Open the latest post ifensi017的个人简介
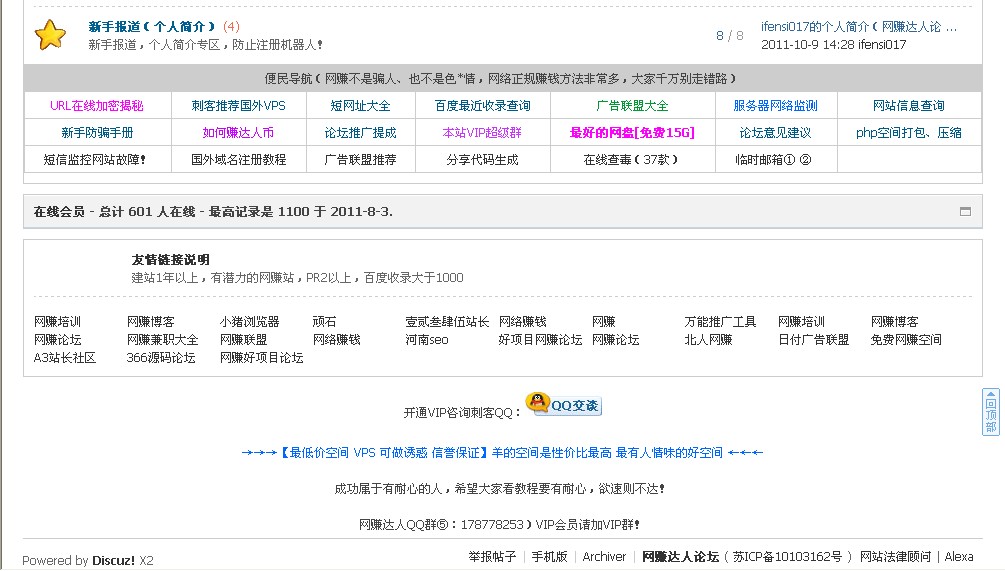This screenshot has height=571, width=1005. [858, 27]
